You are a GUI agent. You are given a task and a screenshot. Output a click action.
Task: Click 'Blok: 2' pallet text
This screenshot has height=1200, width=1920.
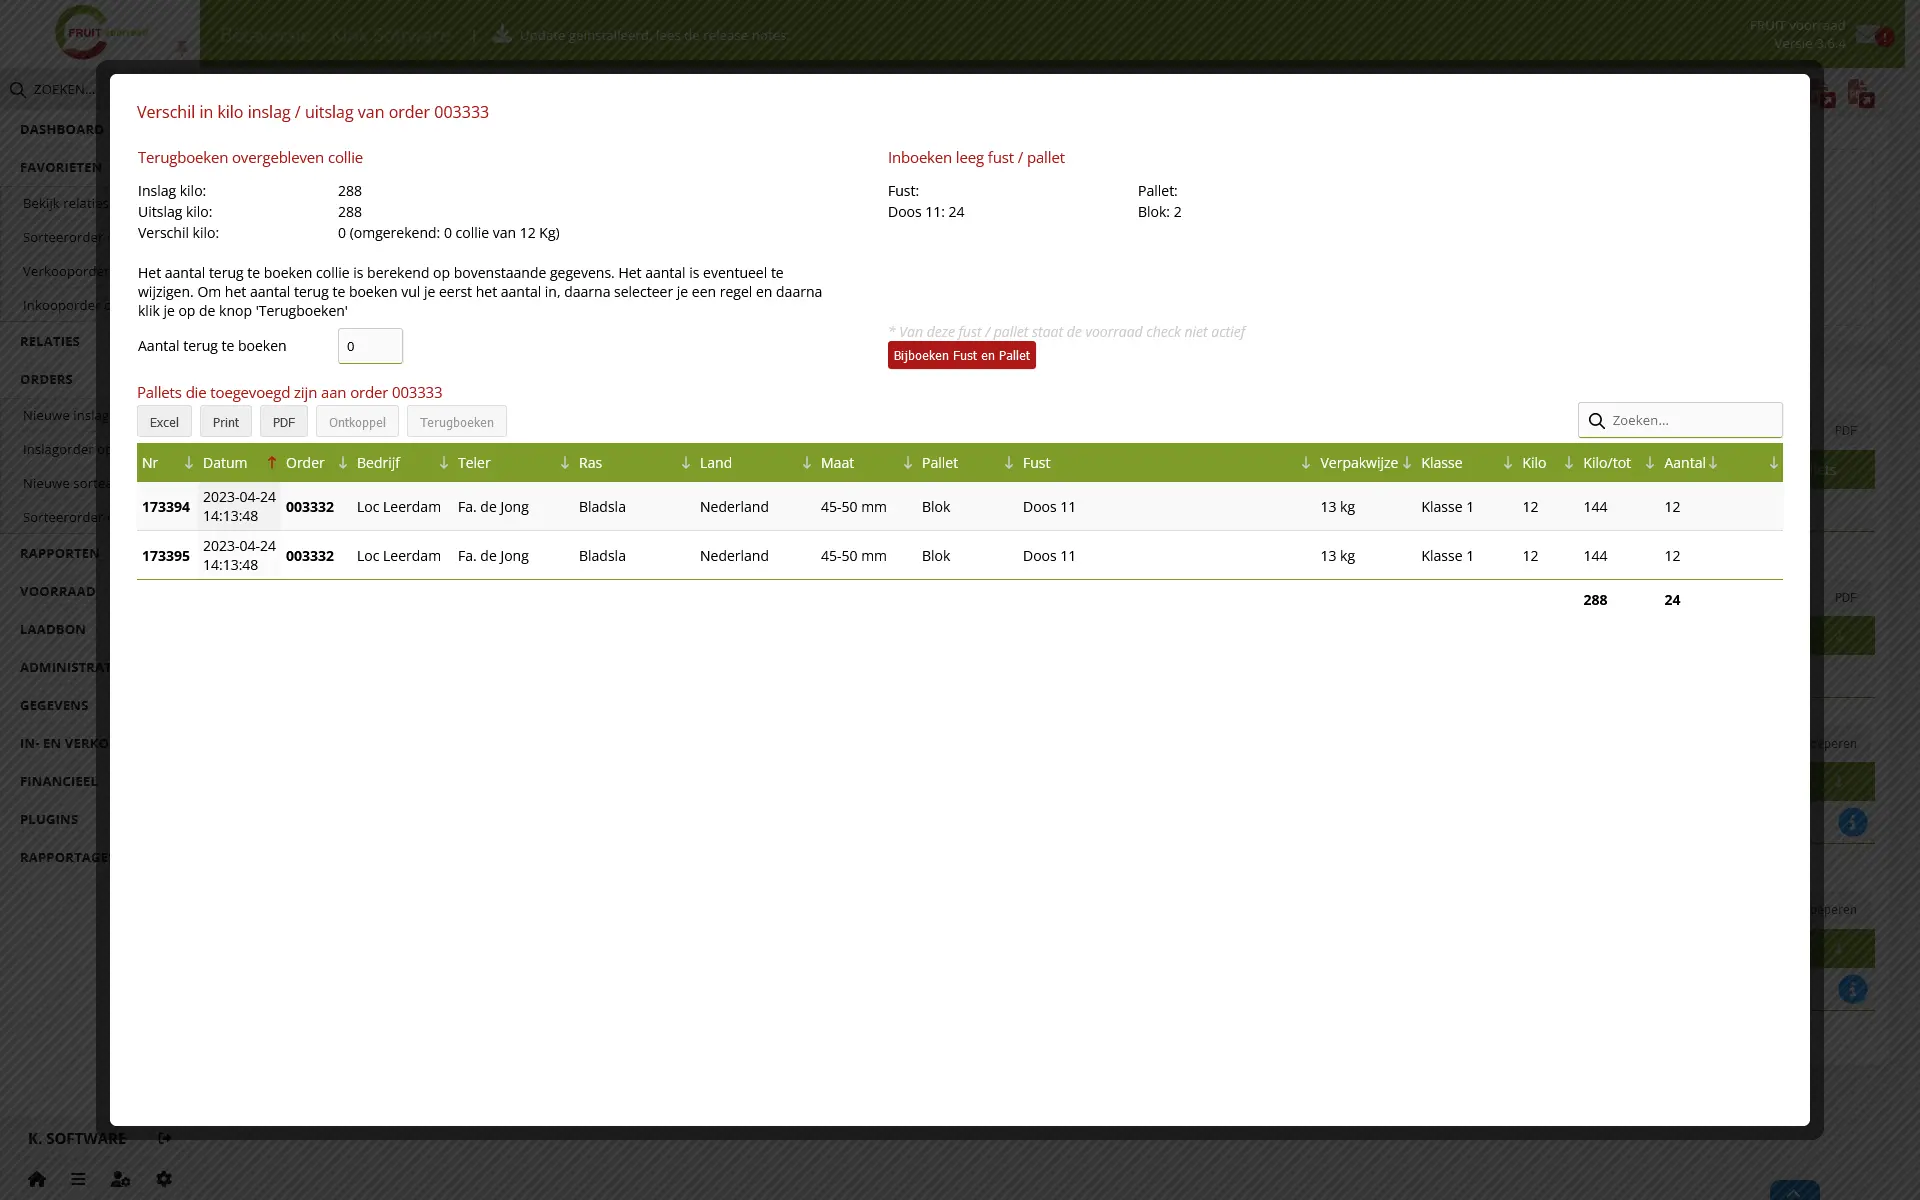coord(1160,212)
